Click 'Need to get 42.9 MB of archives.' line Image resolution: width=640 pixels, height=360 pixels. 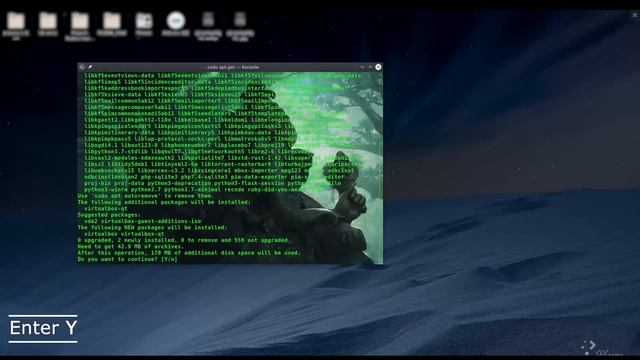point(130,247)
